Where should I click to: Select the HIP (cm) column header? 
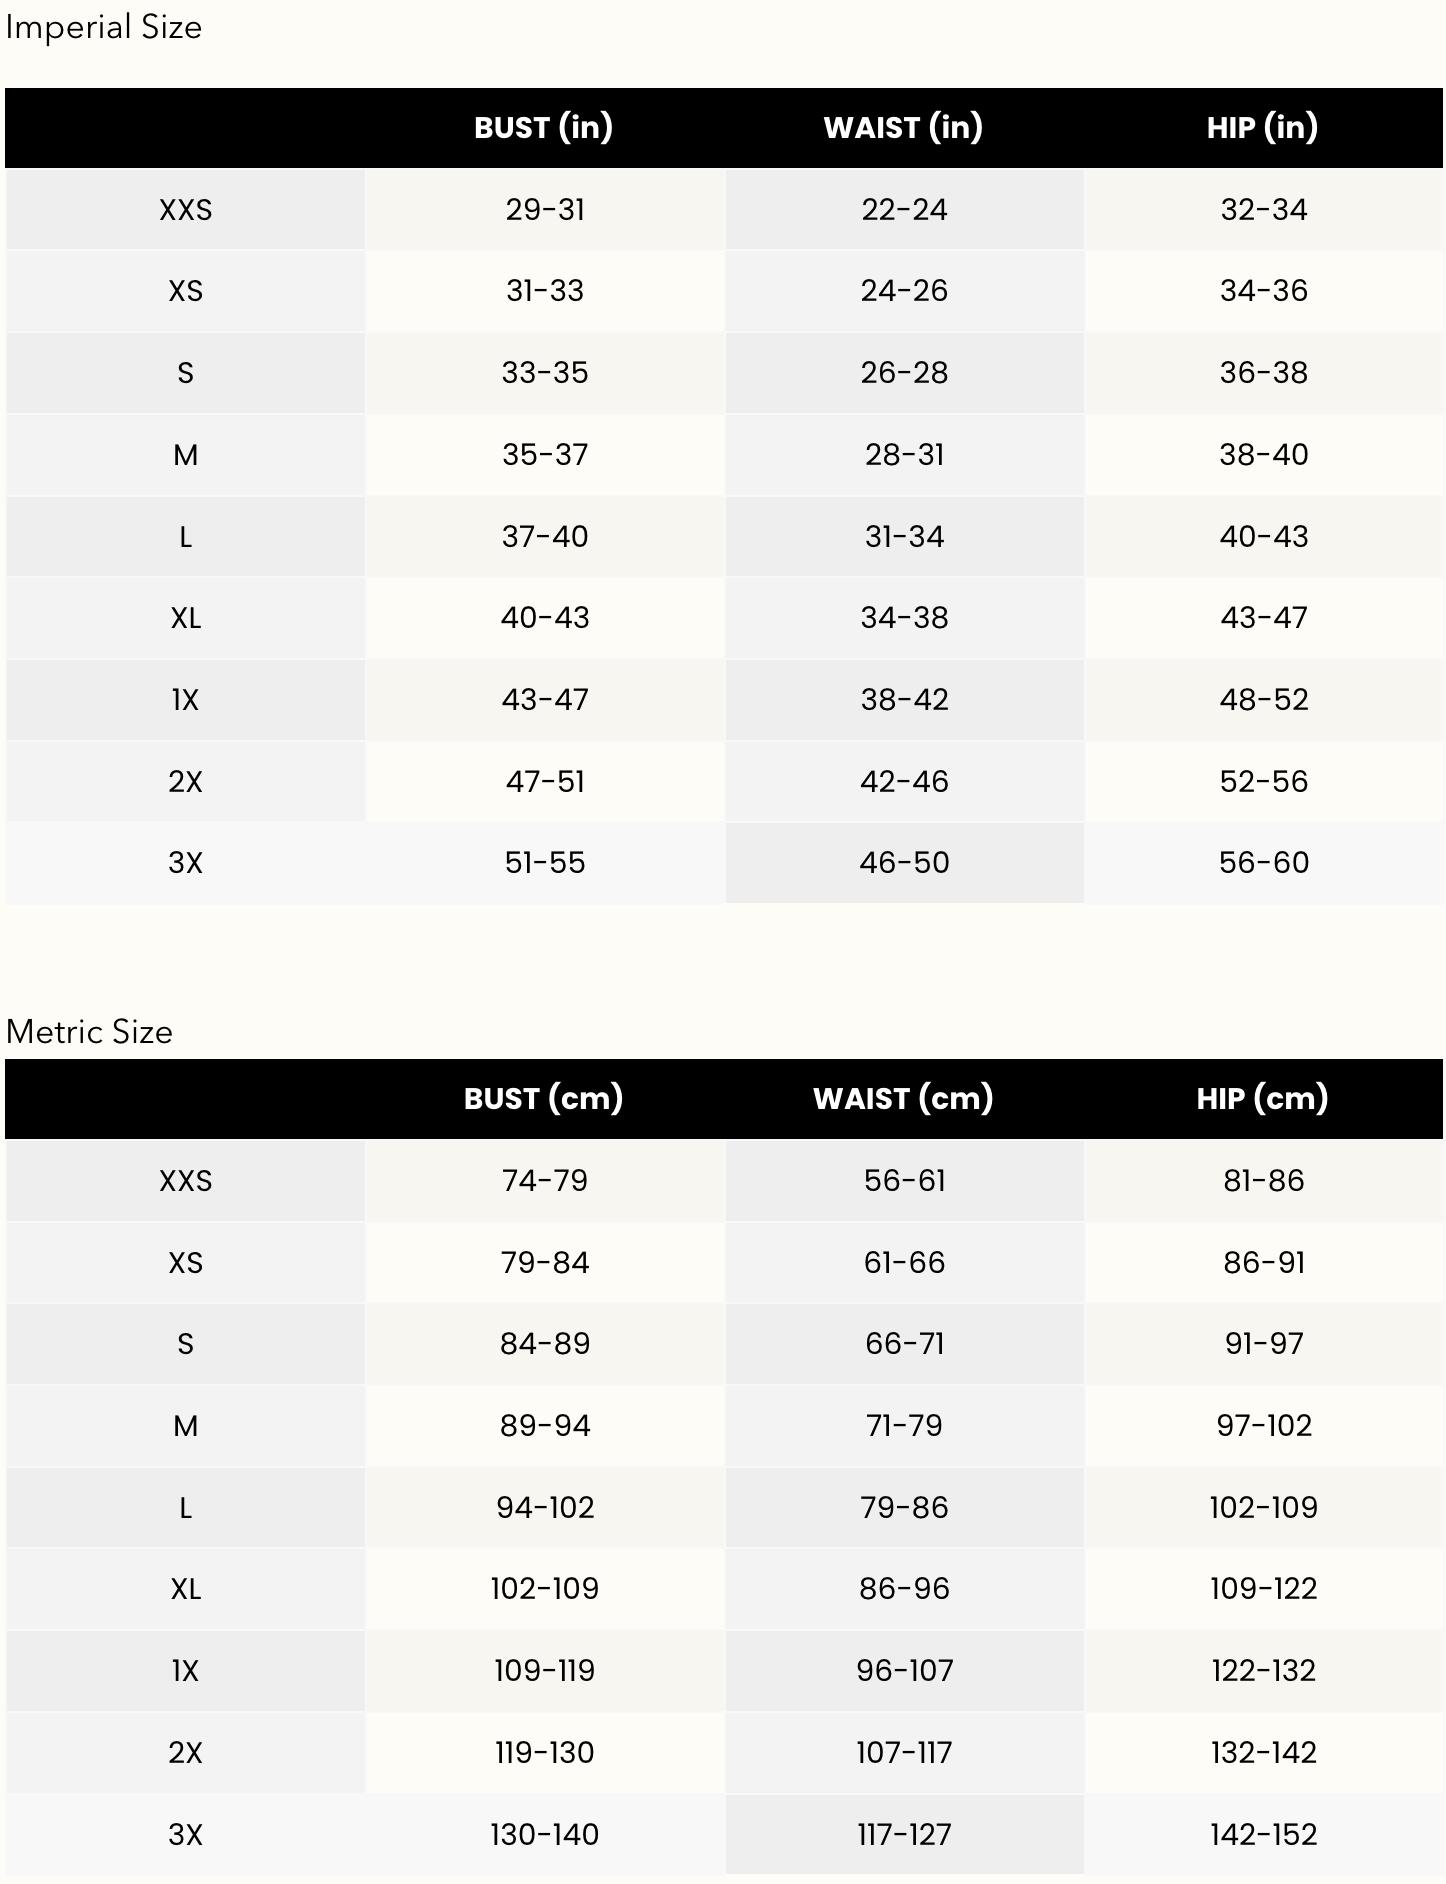[x=1262, y=1098]
